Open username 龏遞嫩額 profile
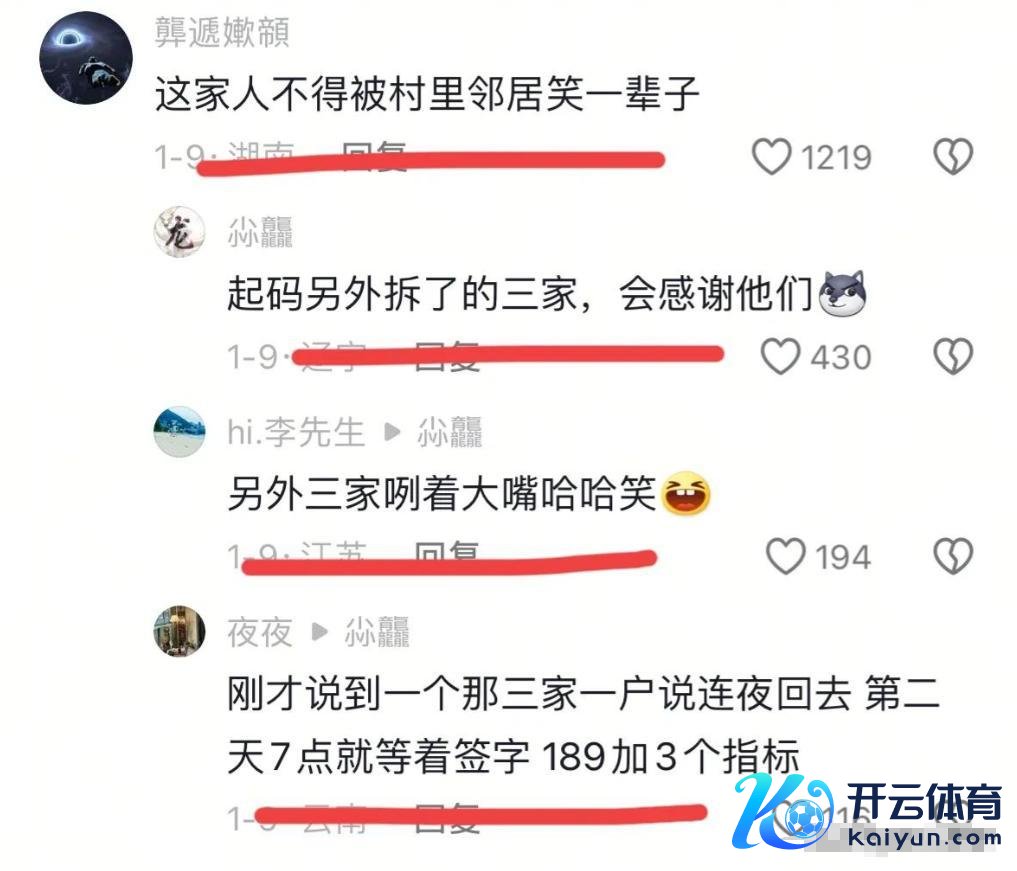The height and width of the screenshot is (871, 1017). point(222,32)
